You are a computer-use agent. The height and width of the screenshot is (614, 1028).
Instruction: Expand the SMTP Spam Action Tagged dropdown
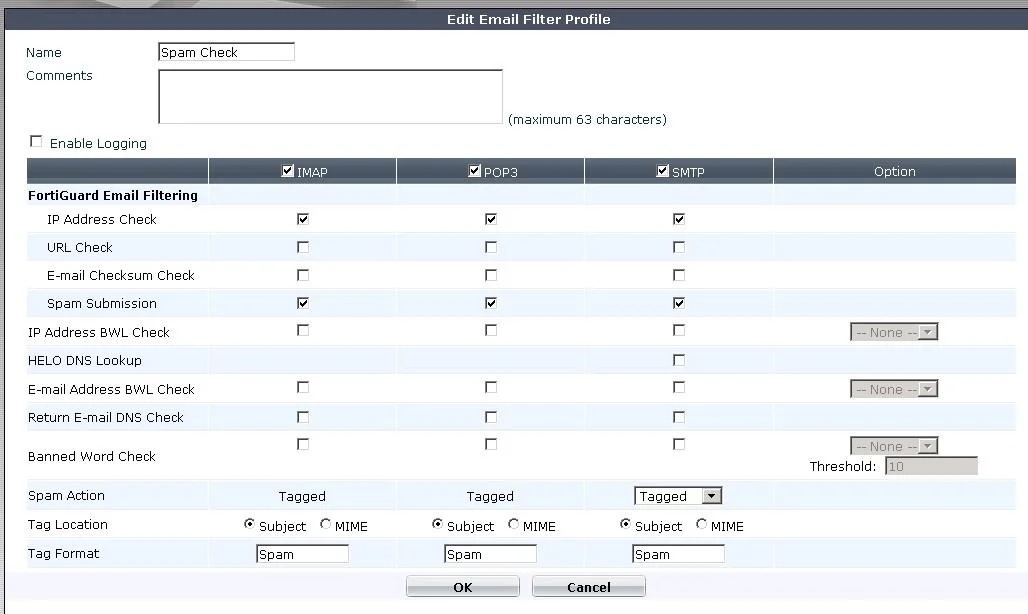(x=678, y=496)
